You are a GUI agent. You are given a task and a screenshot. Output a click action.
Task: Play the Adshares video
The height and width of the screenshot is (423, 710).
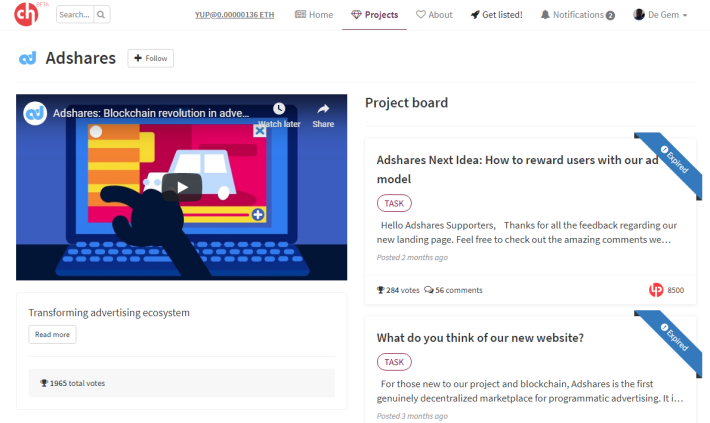tap(182, 187)
